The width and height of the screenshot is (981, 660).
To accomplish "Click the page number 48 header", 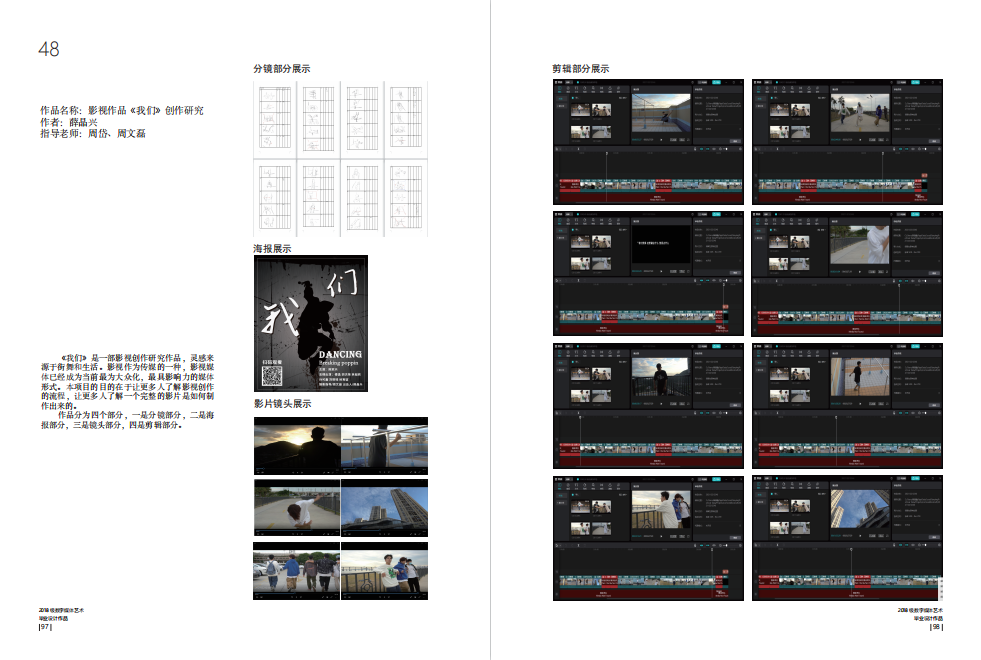I will pos(49,49).
